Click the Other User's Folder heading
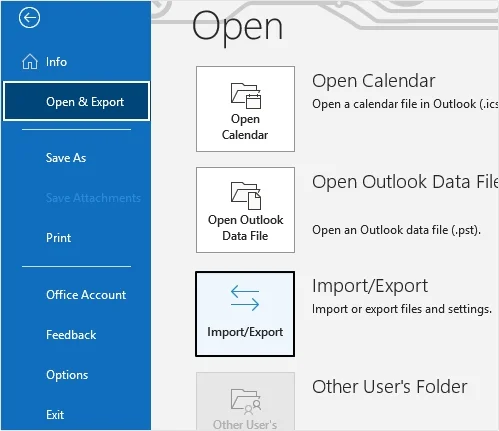Screen dimensions: 499x431 390,387
